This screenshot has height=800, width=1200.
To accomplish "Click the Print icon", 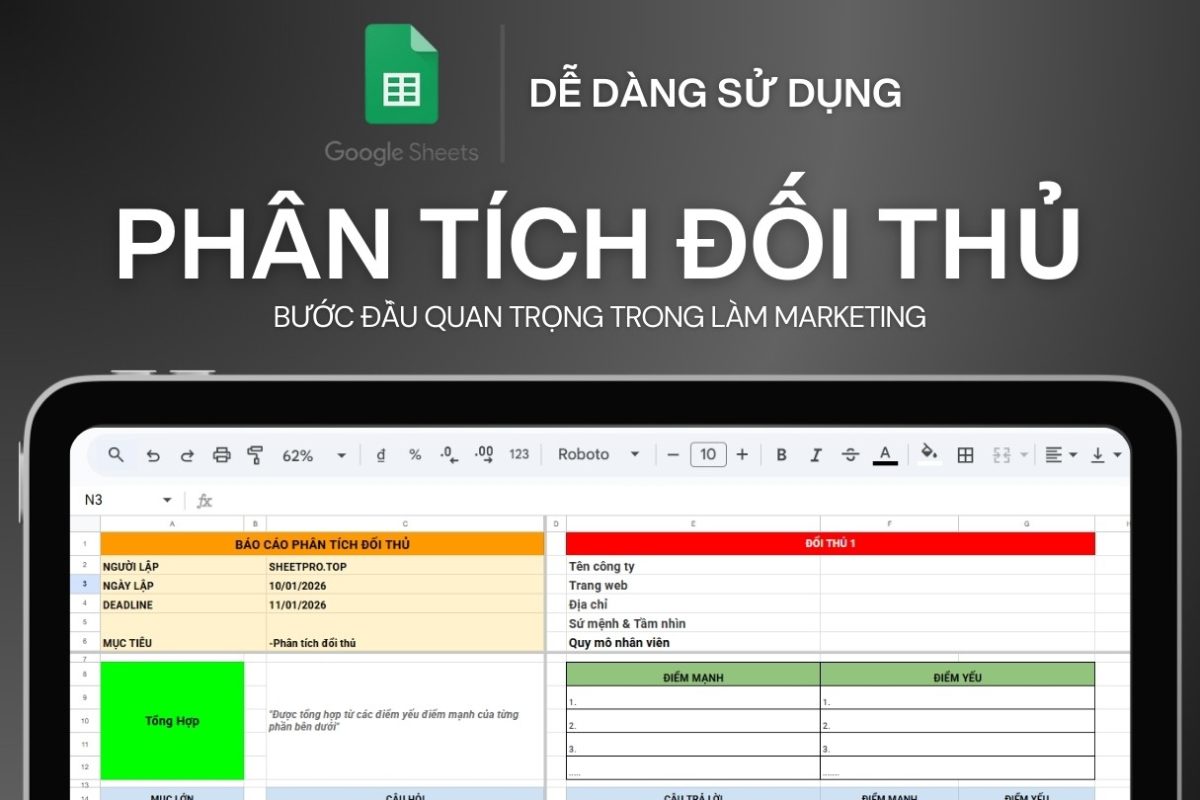I will [221, 455].
